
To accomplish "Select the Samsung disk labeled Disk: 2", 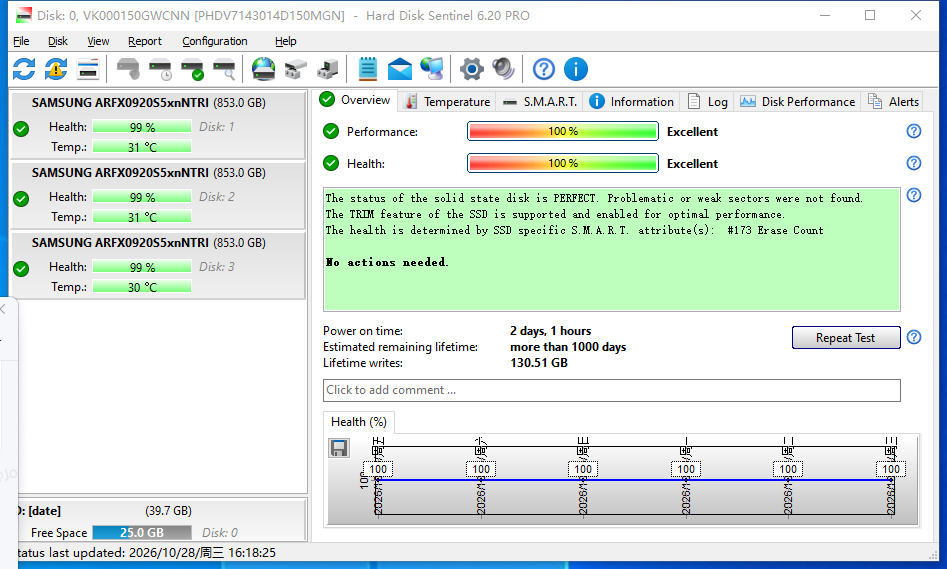I will click(x=158, y=195).
